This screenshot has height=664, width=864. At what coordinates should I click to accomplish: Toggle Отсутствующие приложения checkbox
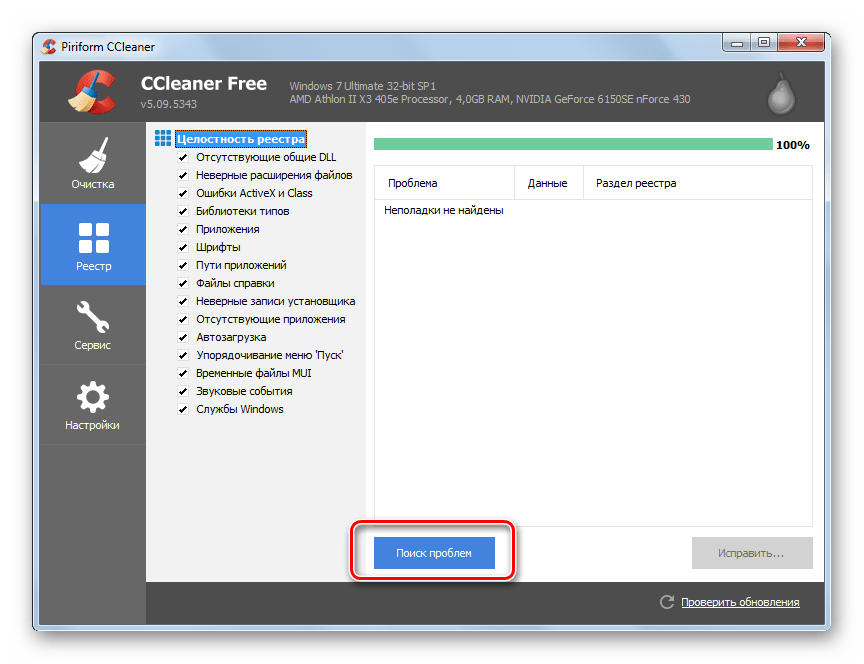point(183,320)
